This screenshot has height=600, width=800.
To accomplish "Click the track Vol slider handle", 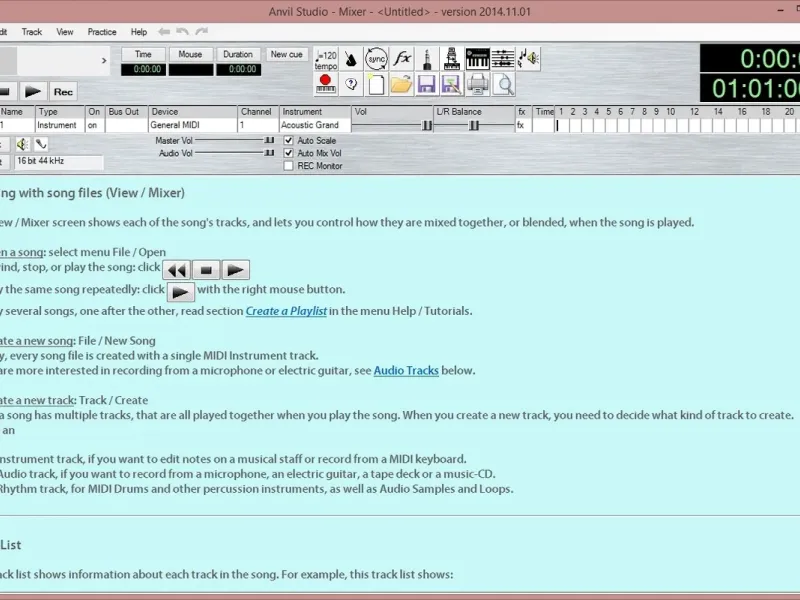I will 427,126.
